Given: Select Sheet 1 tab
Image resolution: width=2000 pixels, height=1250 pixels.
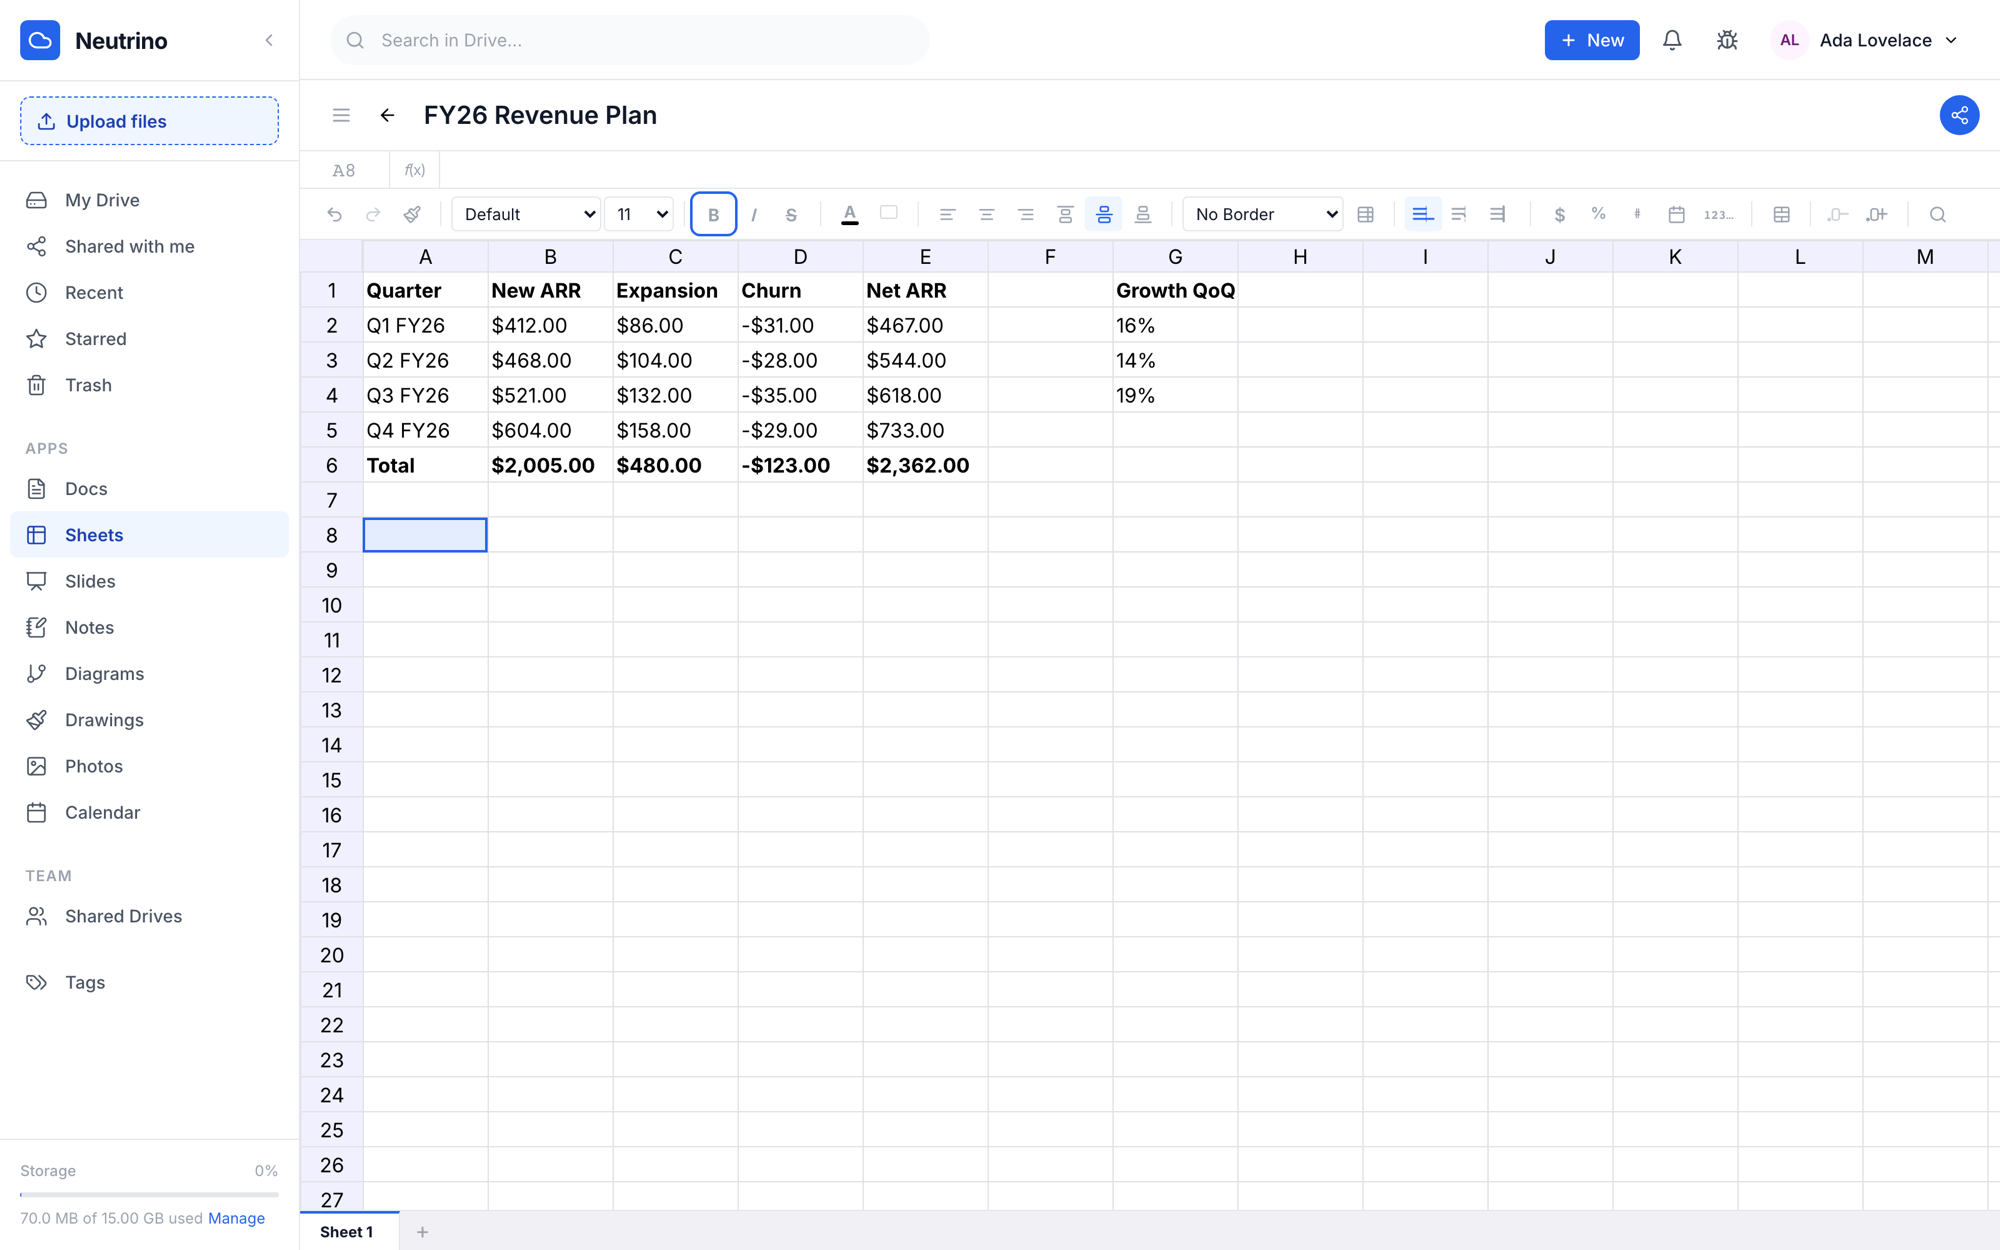Looking at the screenshot, I should point(347,1232).
